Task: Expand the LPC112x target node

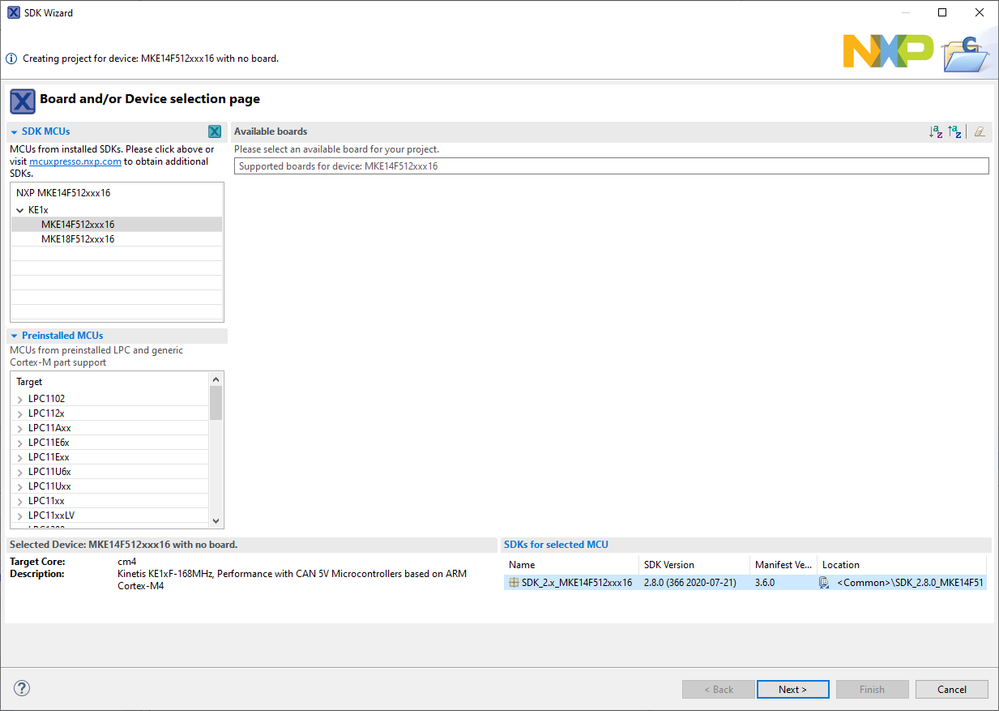Action: click(x=20, y=414)
